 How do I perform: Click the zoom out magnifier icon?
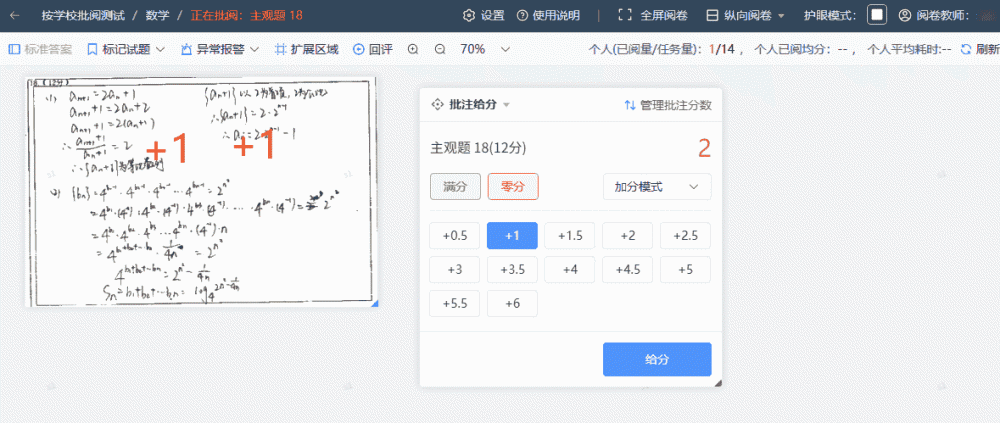click(440, 49)
